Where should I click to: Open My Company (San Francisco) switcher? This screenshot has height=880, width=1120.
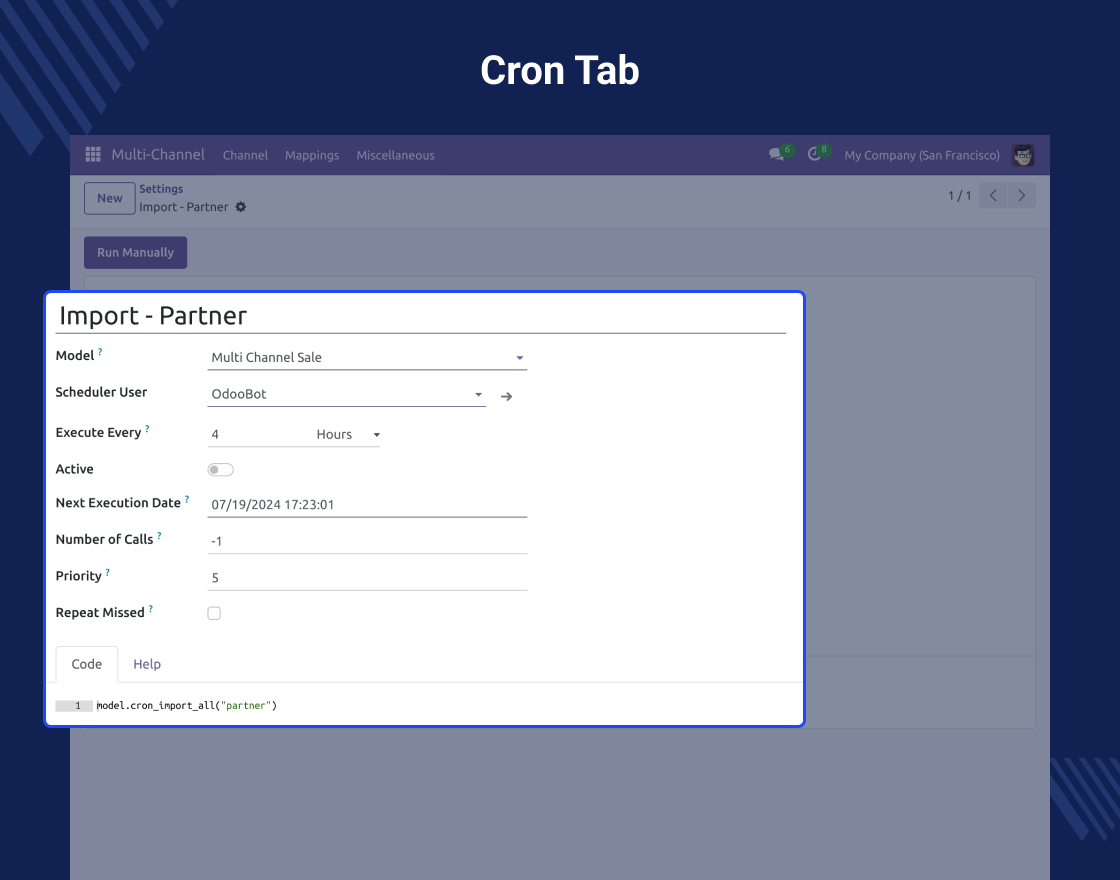[922, 155]
